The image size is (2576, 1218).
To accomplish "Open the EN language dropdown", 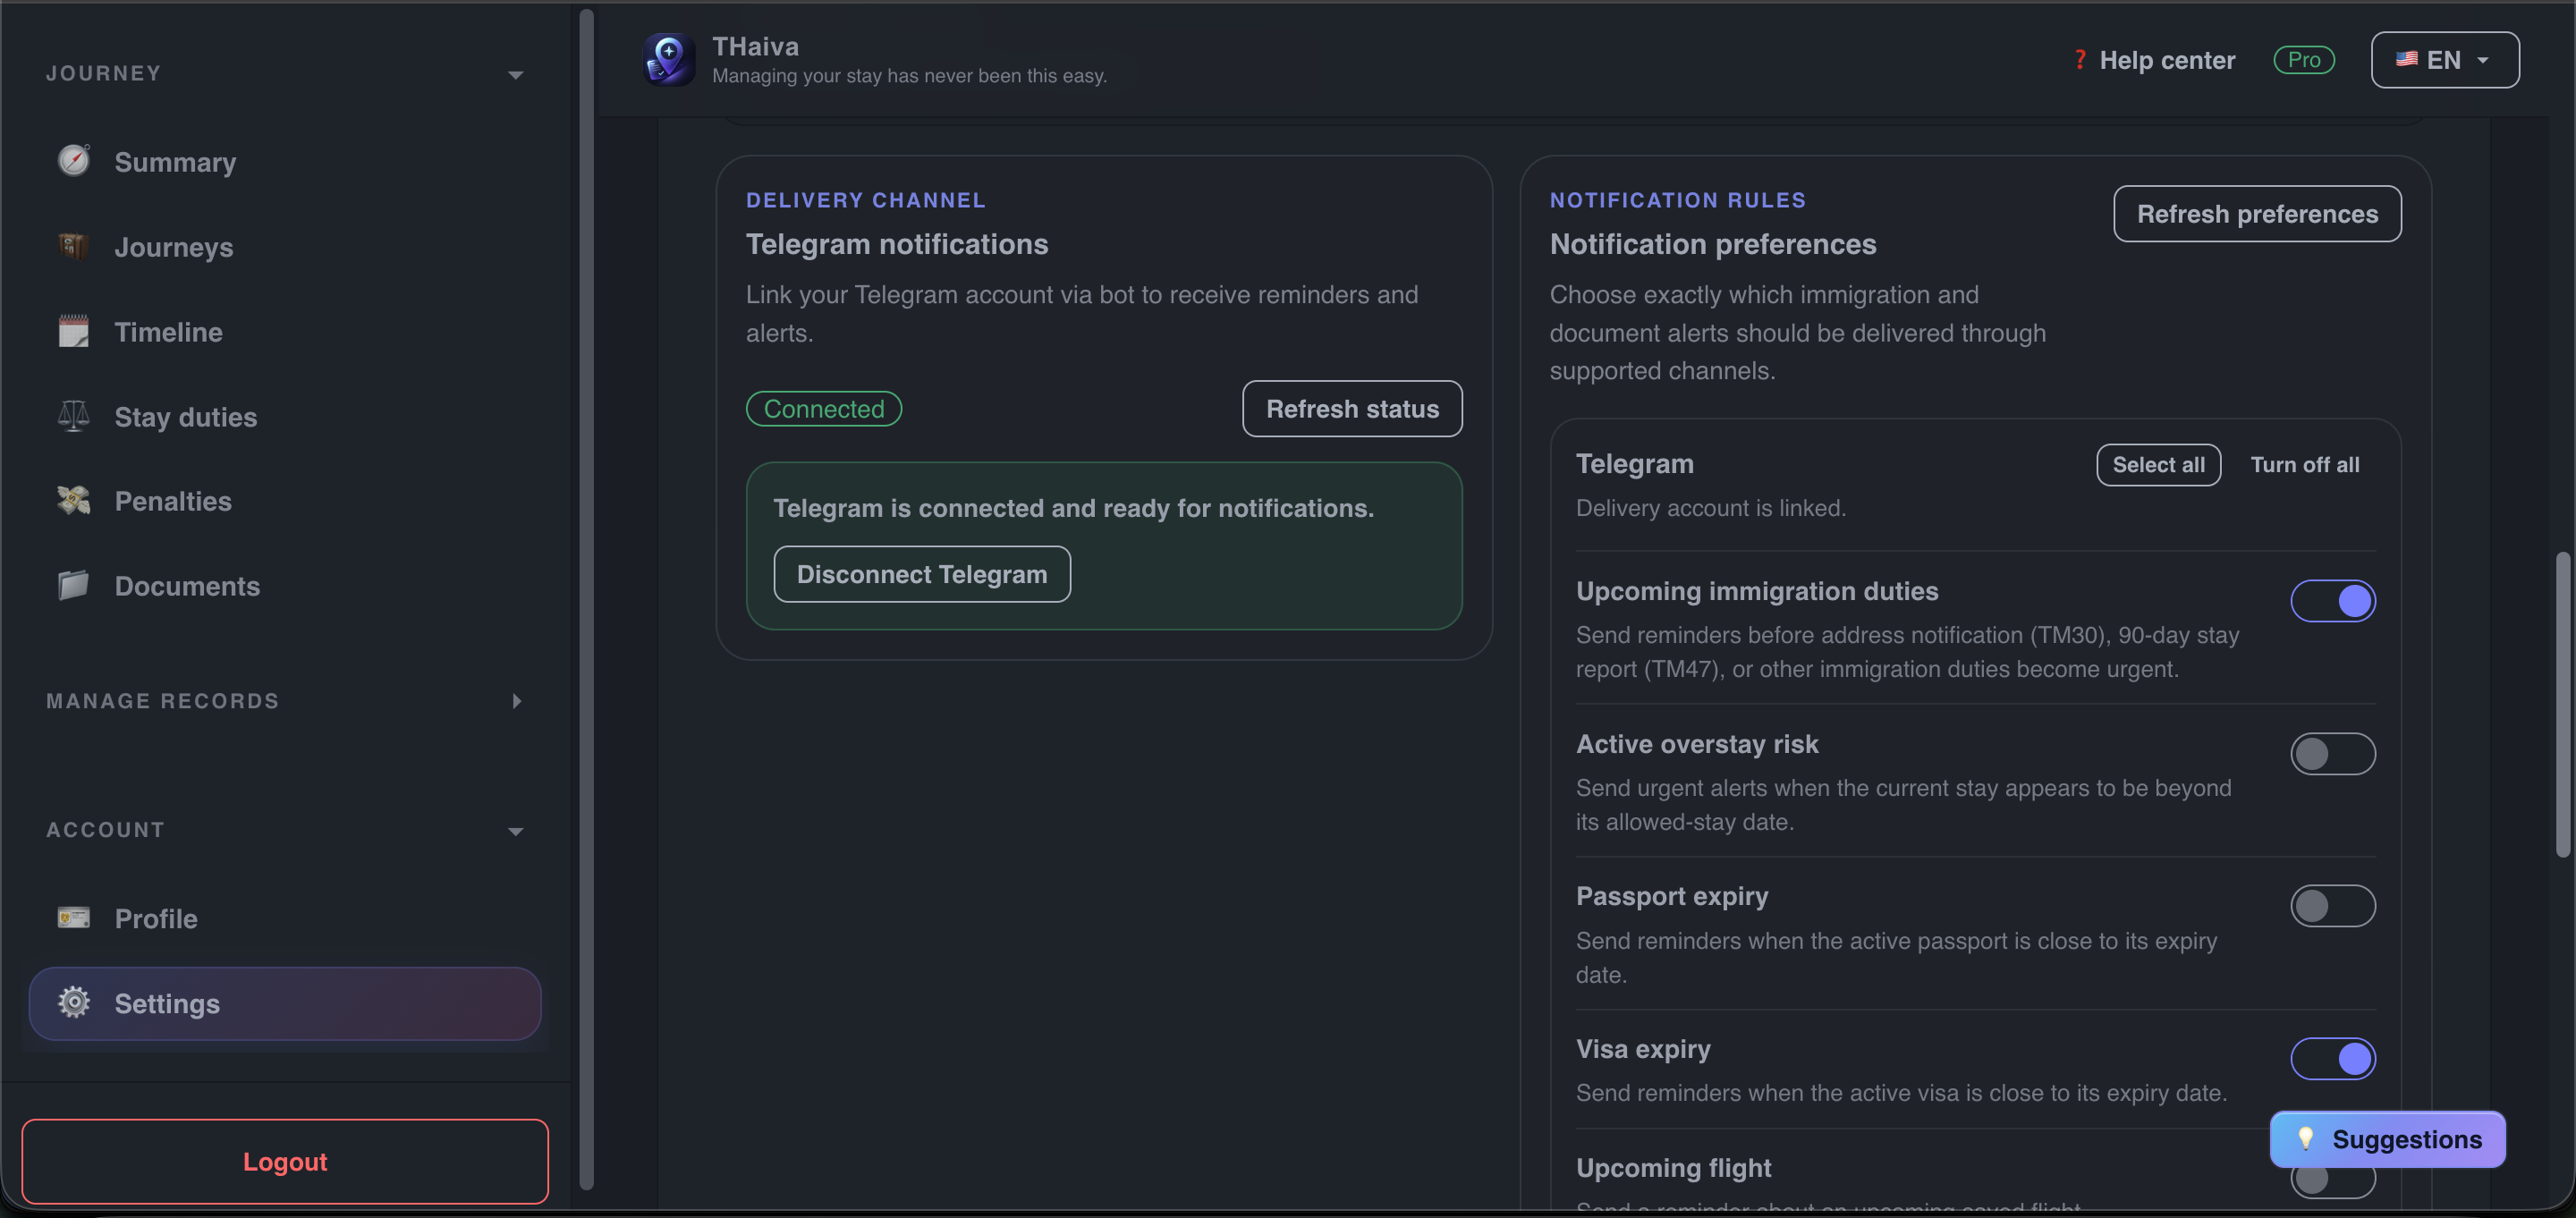I will pyautogui.click(x=2444, y=60).
